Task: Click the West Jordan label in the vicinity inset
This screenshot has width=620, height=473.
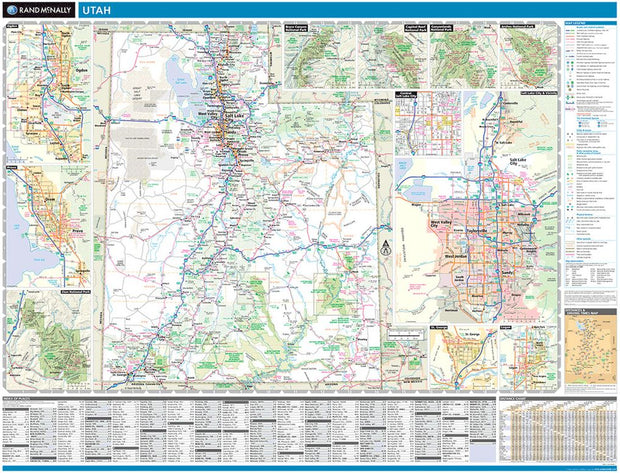Action: [x=456, y=256]
